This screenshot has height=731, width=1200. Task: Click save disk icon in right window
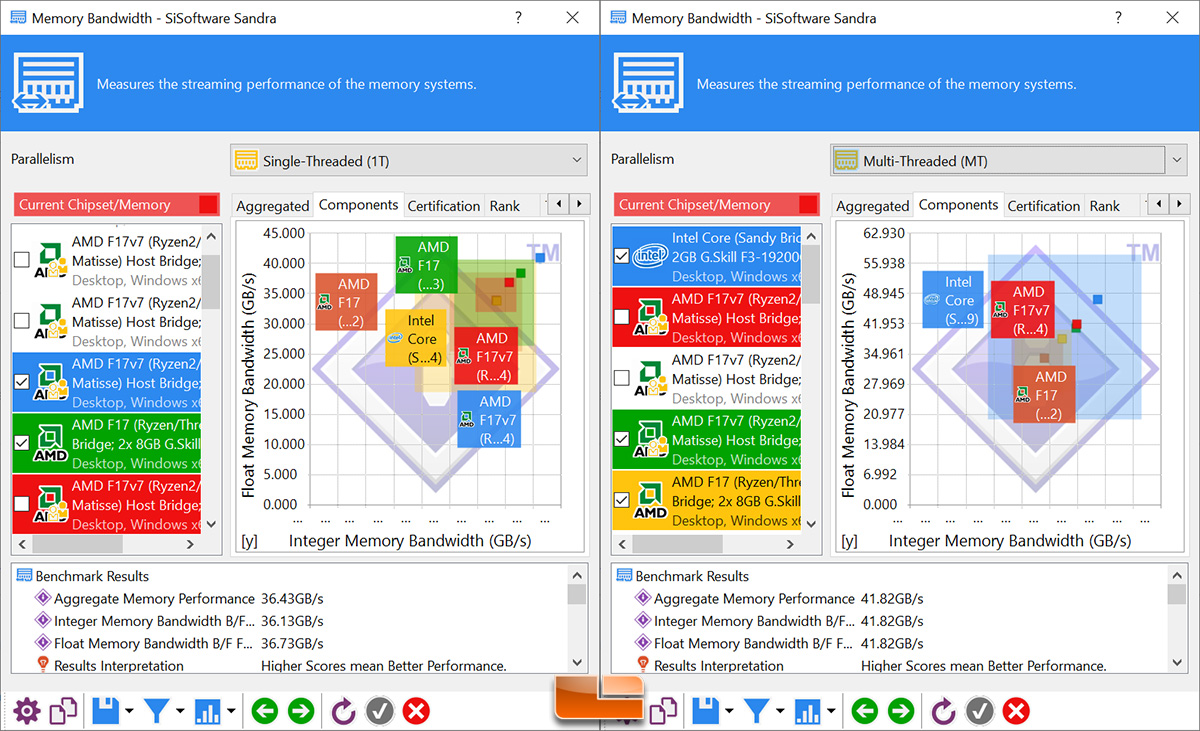tap(705, 711)
